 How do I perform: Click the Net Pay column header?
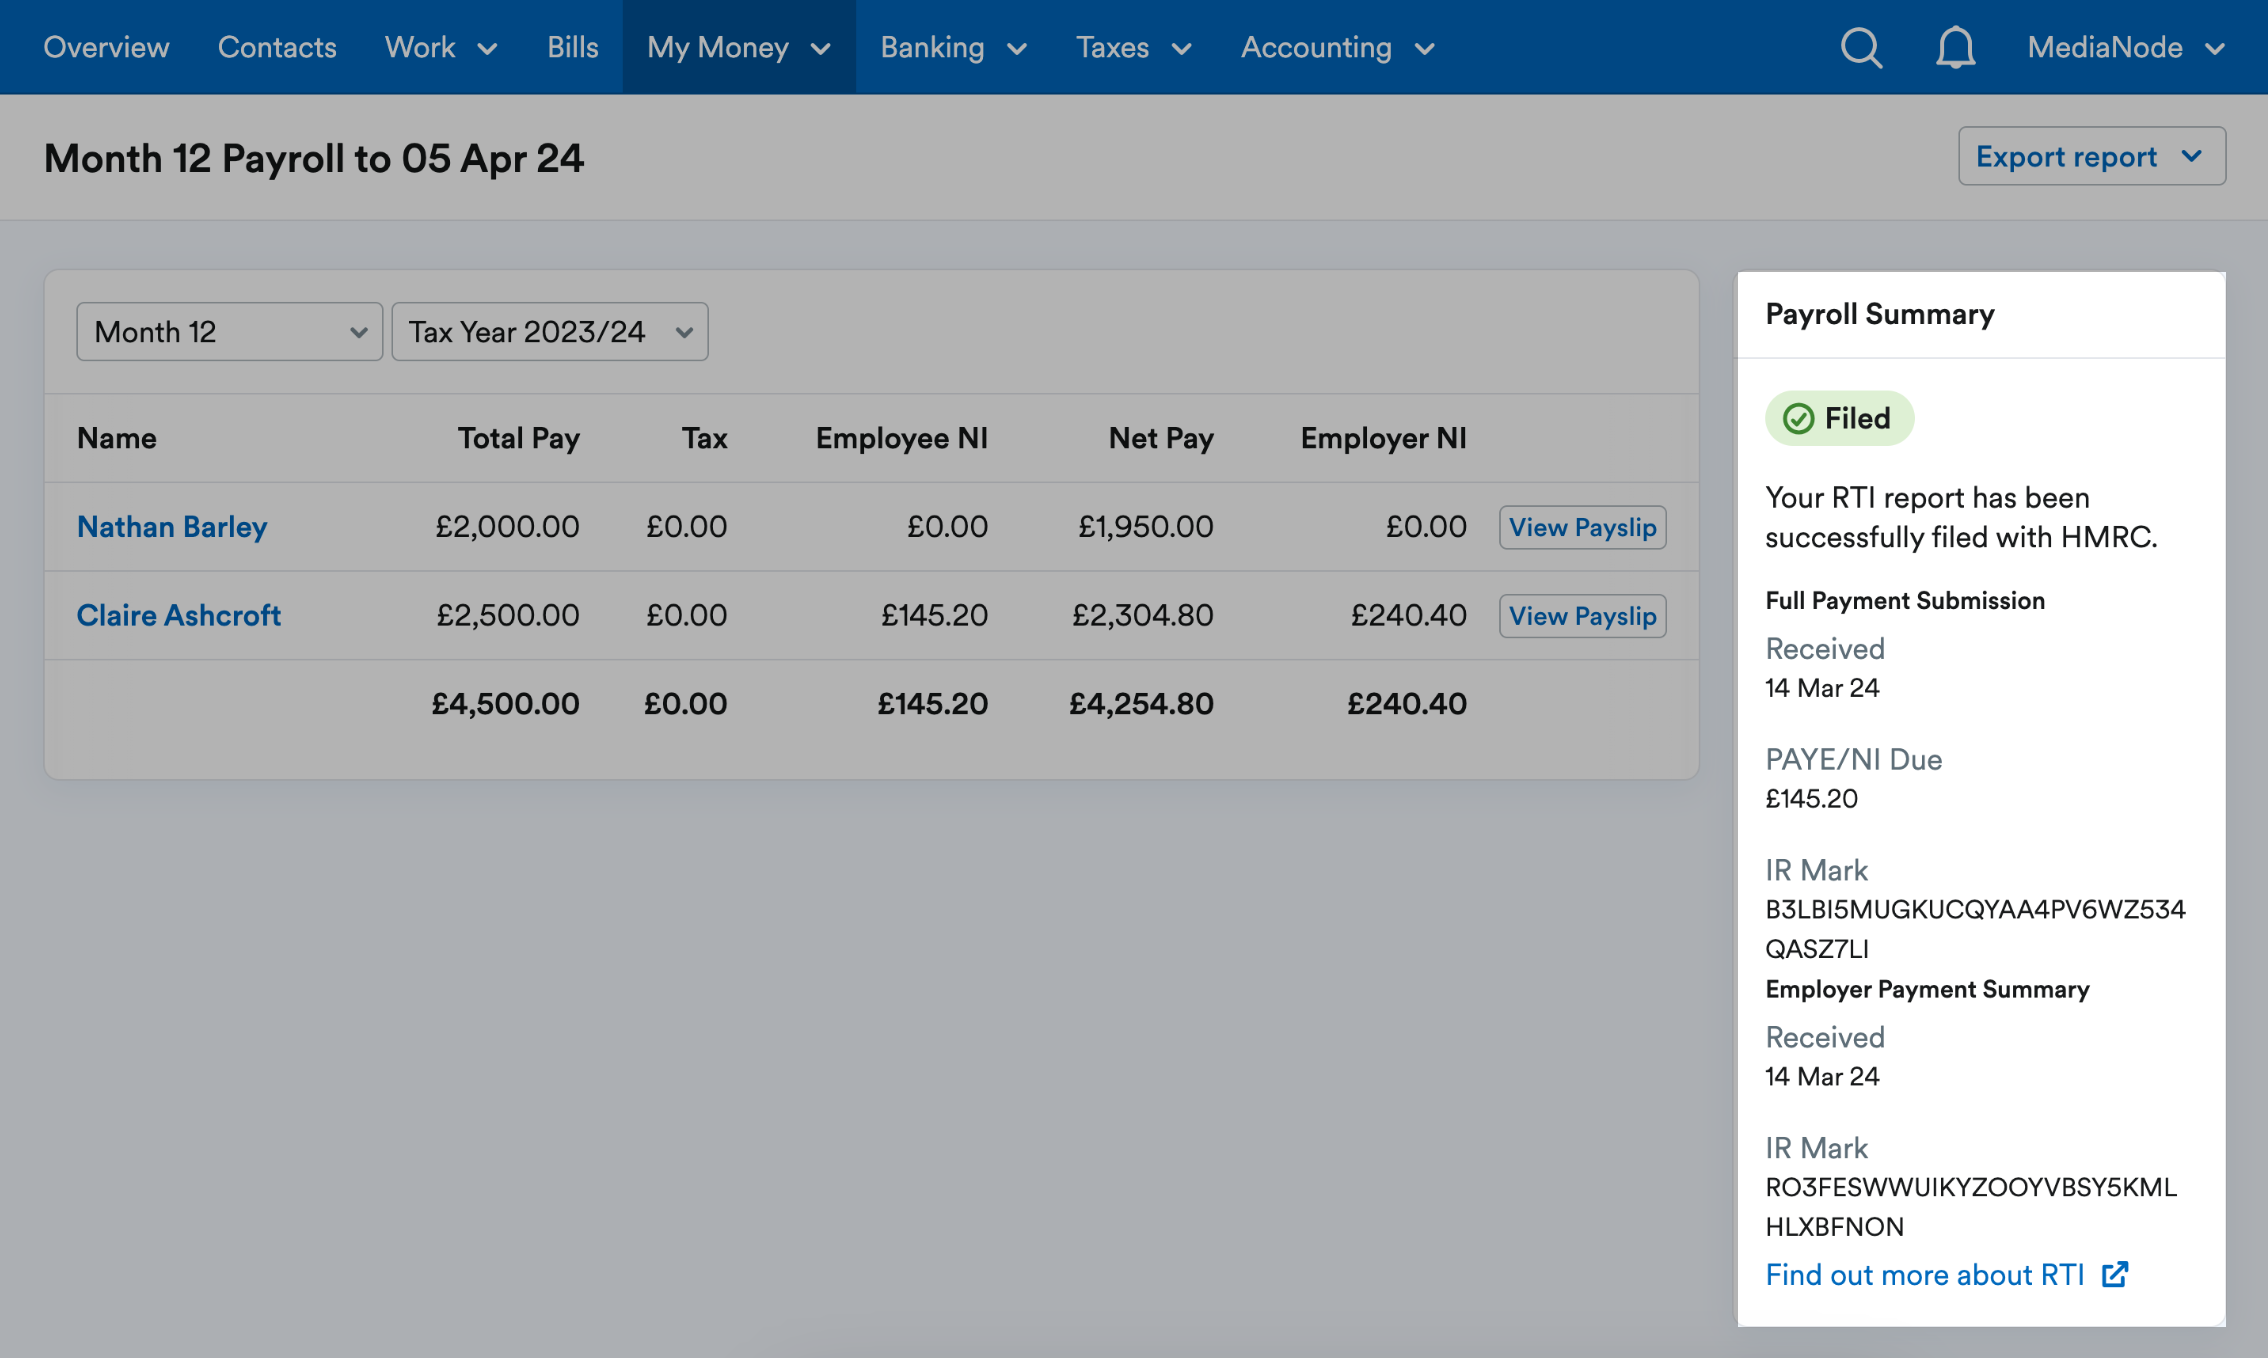click(1161, 438)
